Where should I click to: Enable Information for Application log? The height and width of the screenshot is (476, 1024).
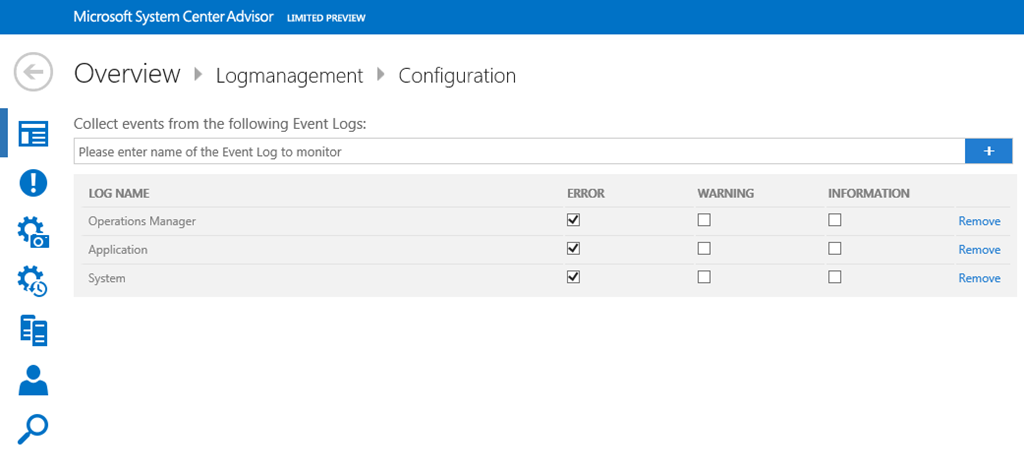point(835,249)
